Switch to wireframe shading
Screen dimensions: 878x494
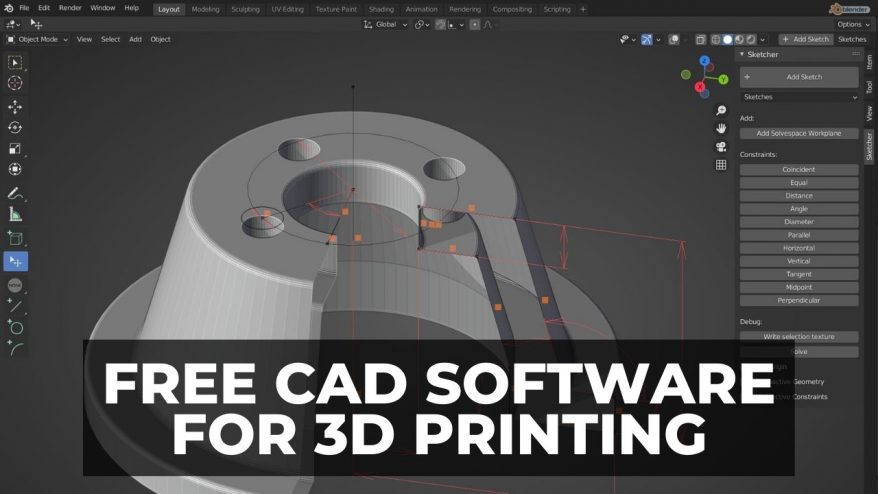tap(716, 39)
